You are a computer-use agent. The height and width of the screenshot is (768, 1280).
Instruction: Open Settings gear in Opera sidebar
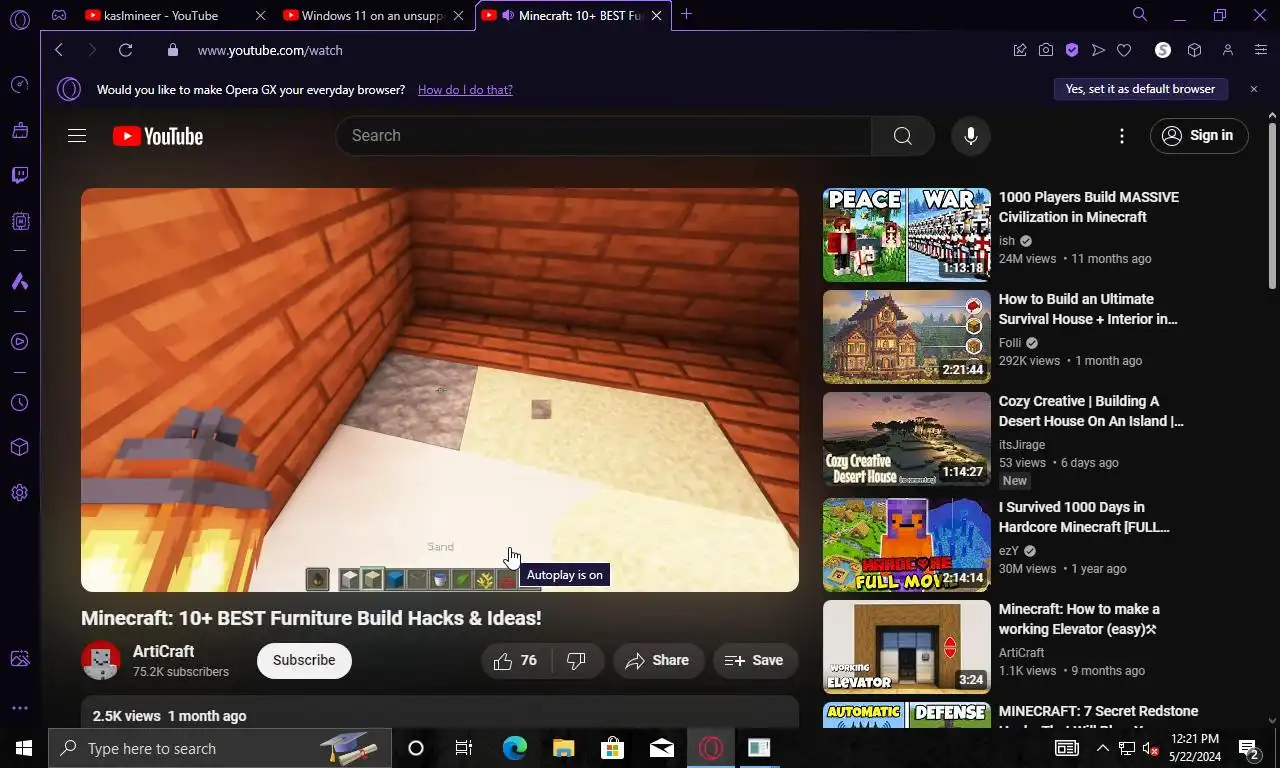(20, 493)
